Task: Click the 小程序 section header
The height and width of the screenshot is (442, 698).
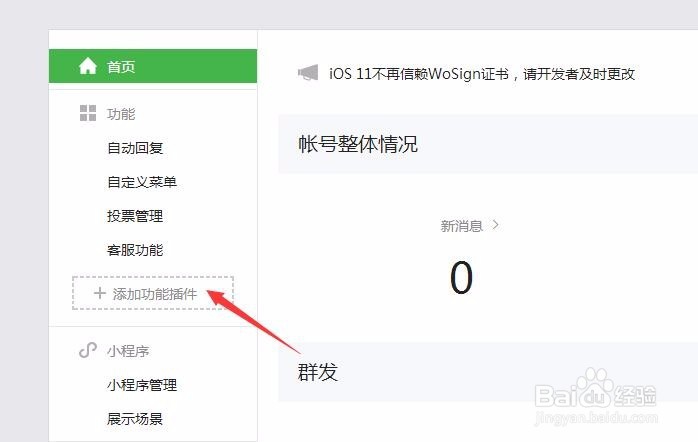Action: pos(128,351)
